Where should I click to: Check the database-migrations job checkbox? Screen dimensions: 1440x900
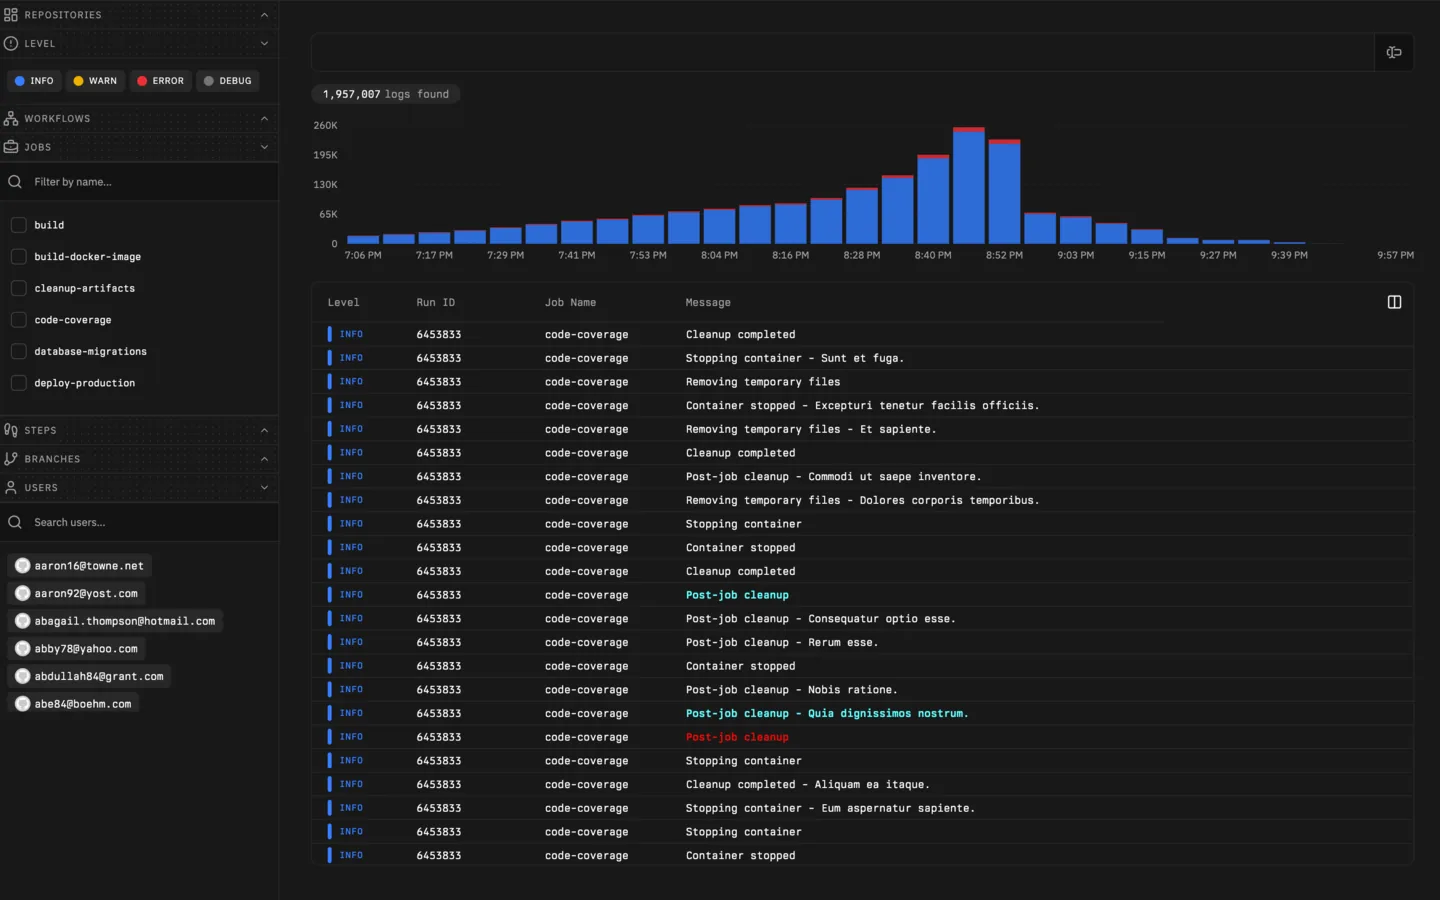tap(18, 351)
